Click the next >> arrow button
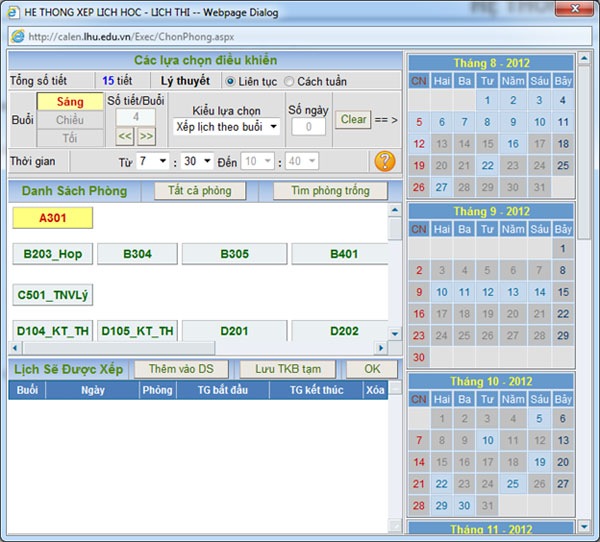 (x=146, y=137)
